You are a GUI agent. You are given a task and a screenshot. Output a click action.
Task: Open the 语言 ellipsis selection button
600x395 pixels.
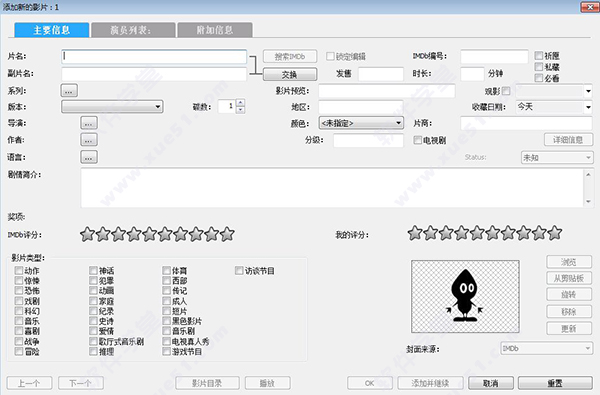pyautogui.click(x=89, y=157)
